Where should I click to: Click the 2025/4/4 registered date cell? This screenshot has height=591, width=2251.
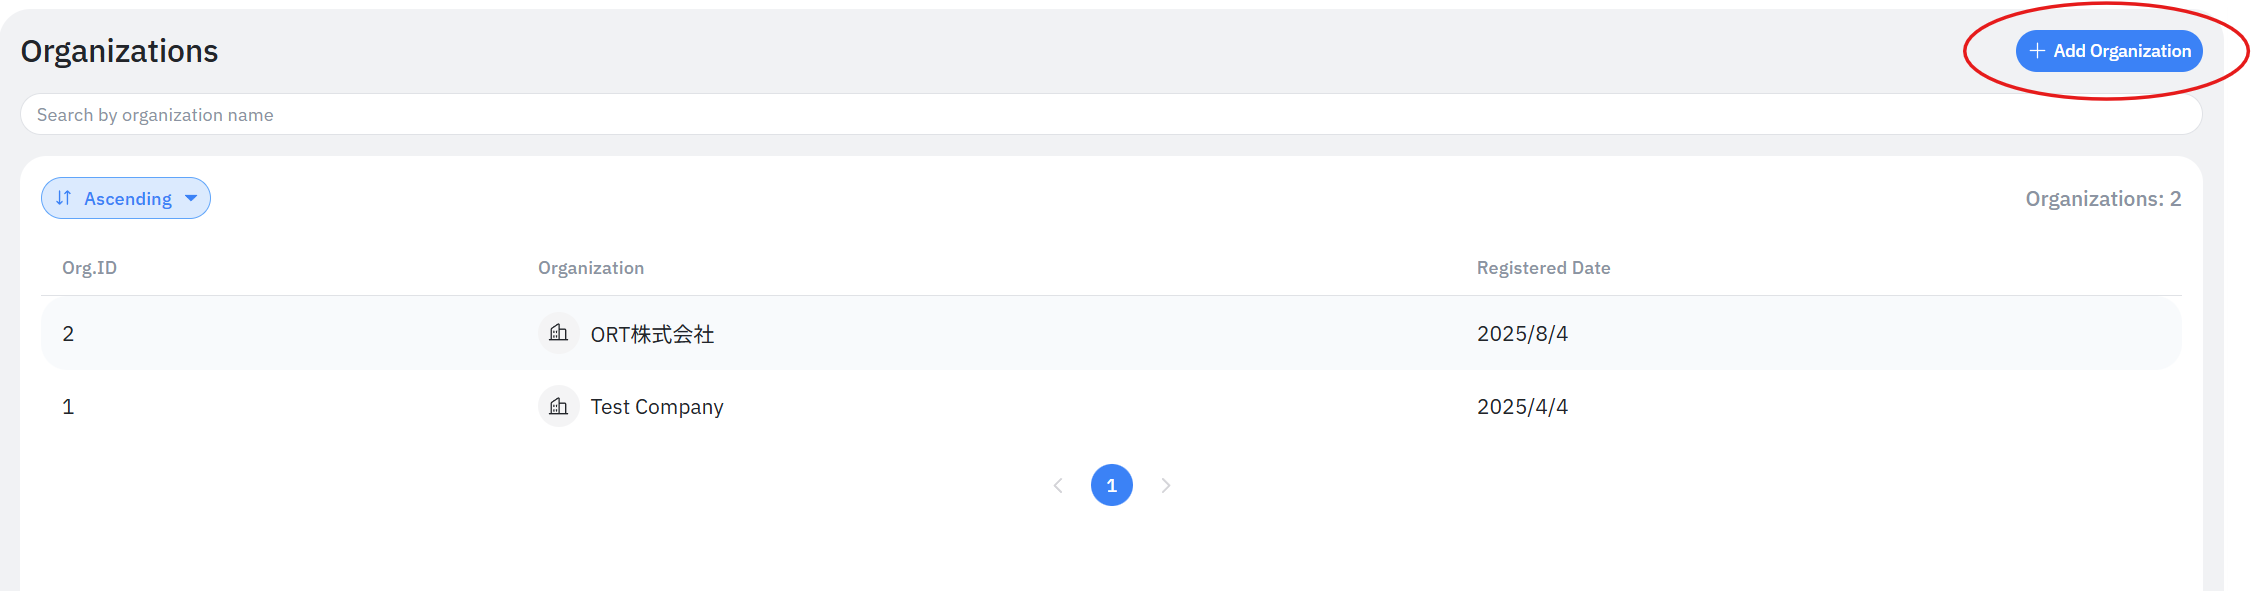[x=1522, y=407]
